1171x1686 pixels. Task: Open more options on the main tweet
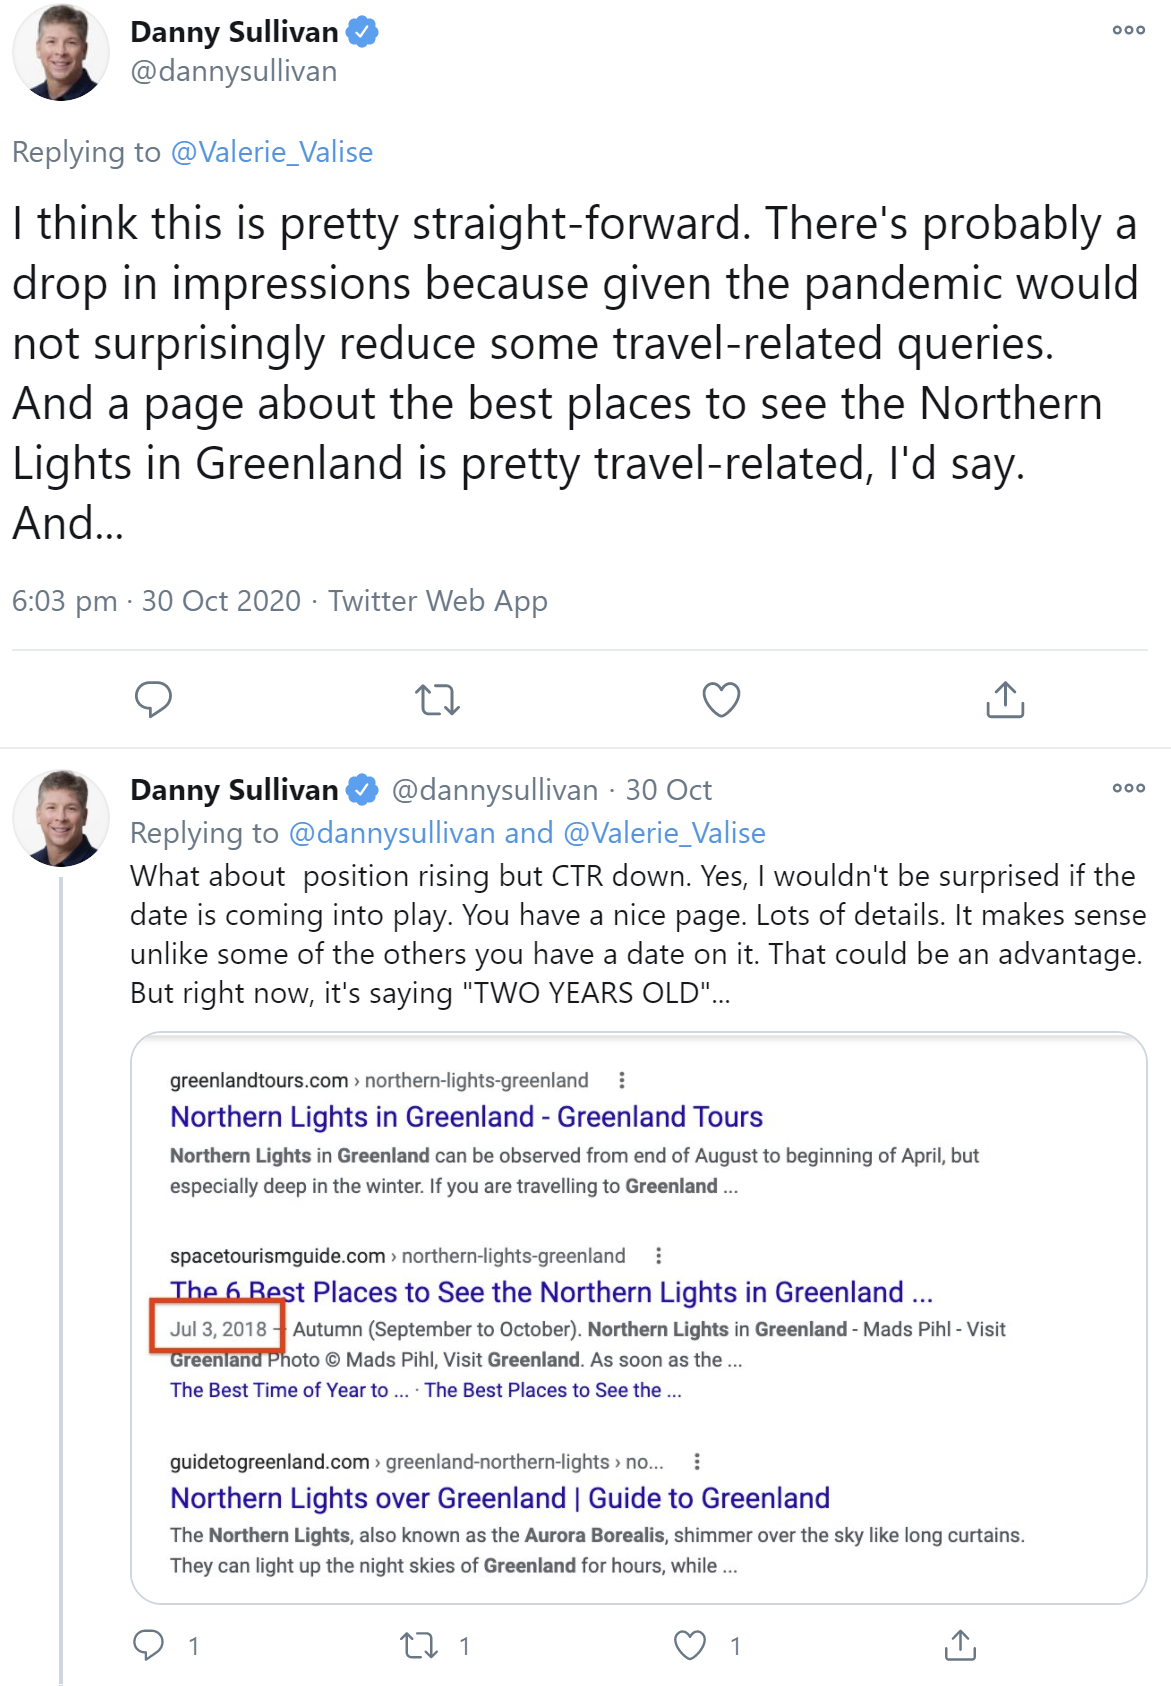[x=1128, y=30]
